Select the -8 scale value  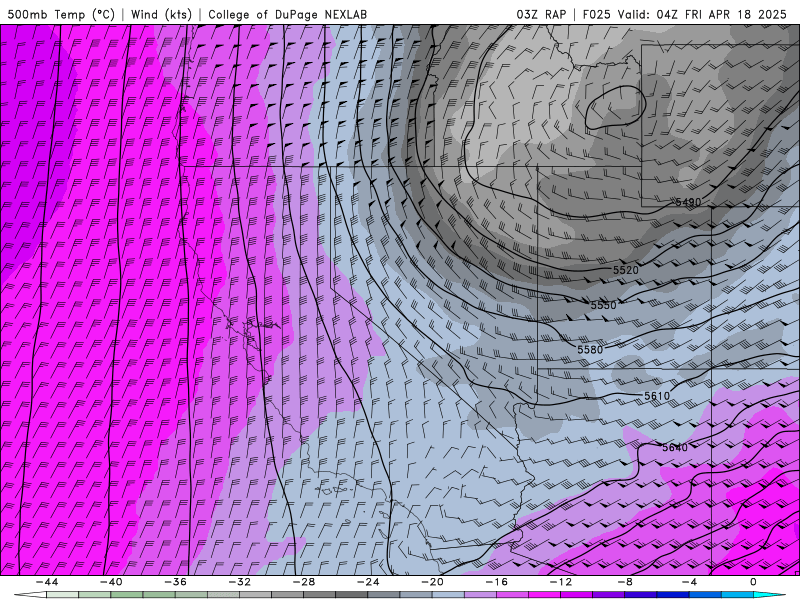(x=625, y=582)
